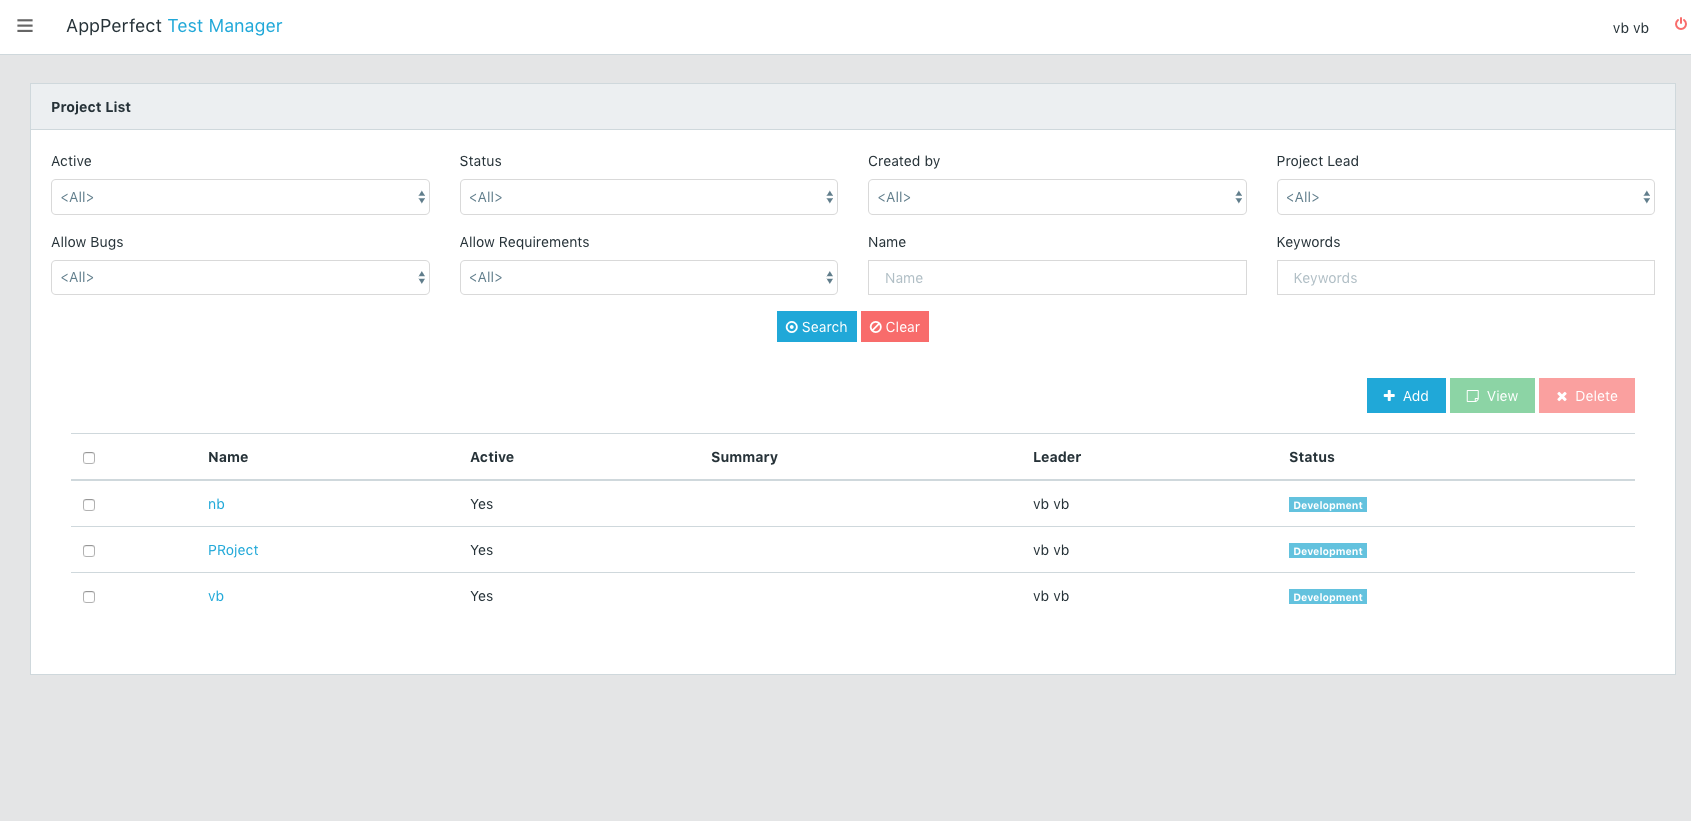The width and height of the screenshot is (1691, 821).
Task: Open the PRoject project link
Action: 233,550
